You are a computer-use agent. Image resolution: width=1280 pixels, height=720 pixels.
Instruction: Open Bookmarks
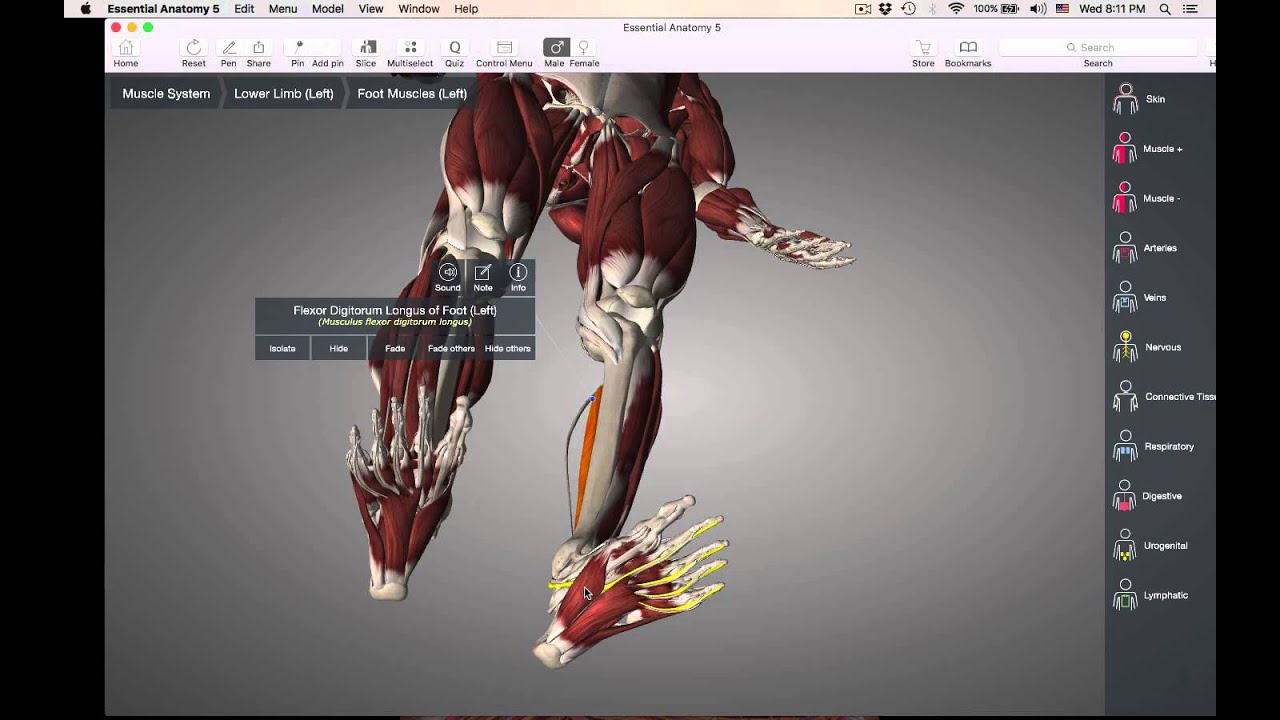pyautogui.click(x=968, y=53)
